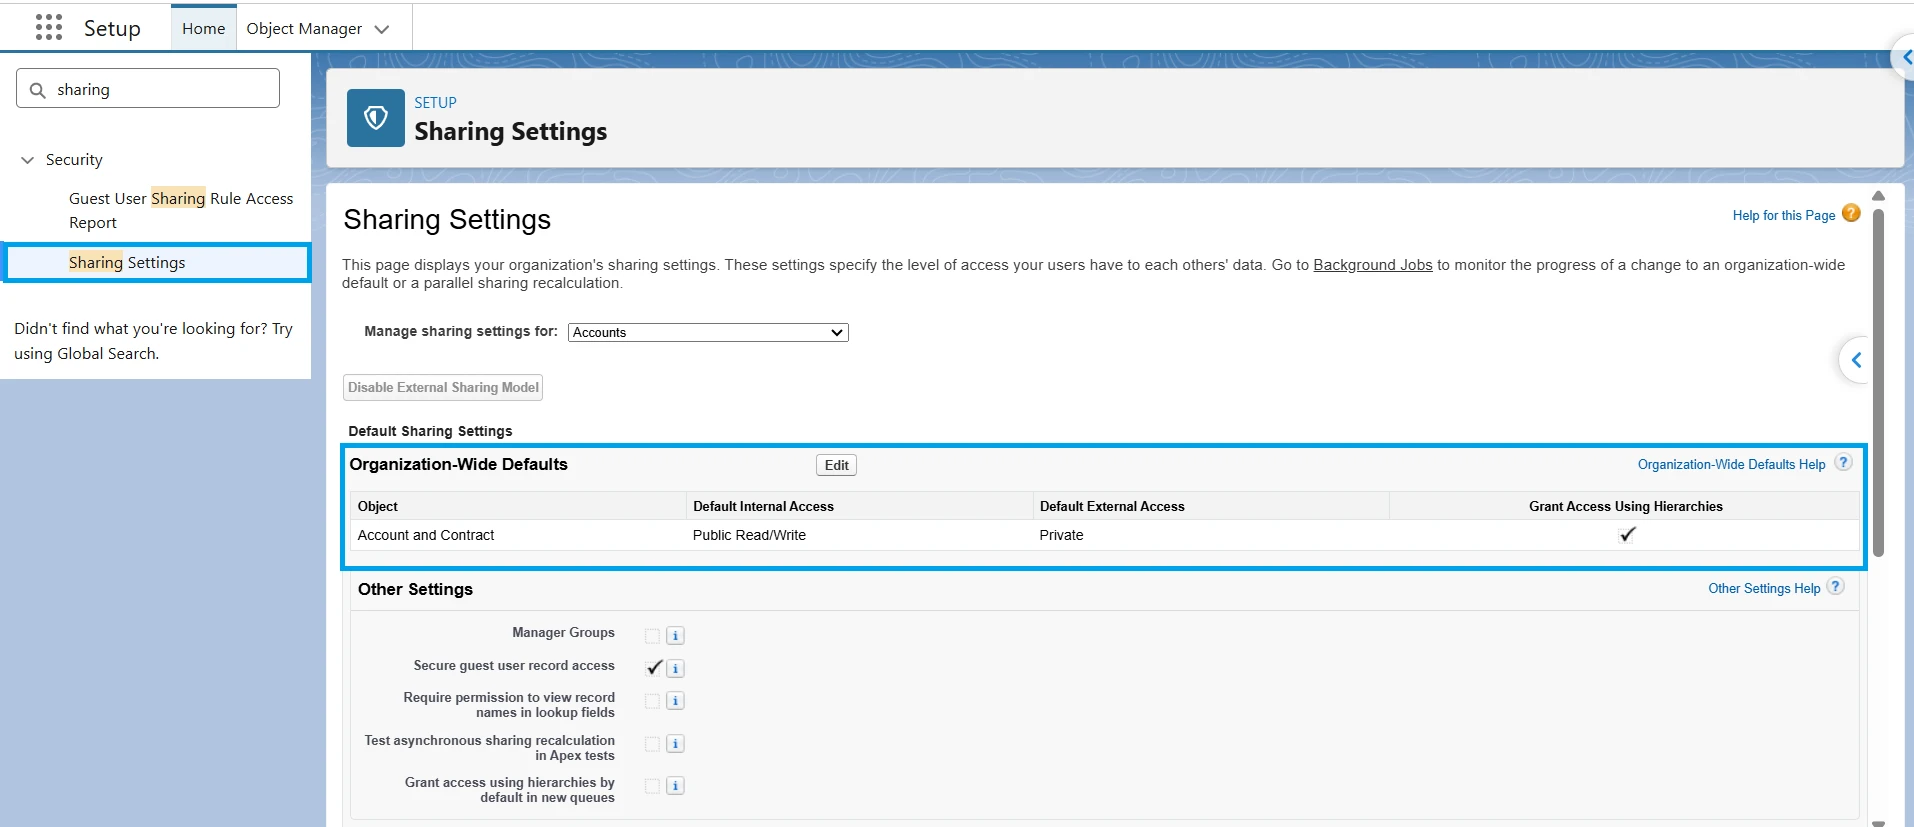Click the Edit button for Organization-Wide Defaults
The width and height of the screenshot is (1914, 827).
pyautogui.click(x=837, y=465)
